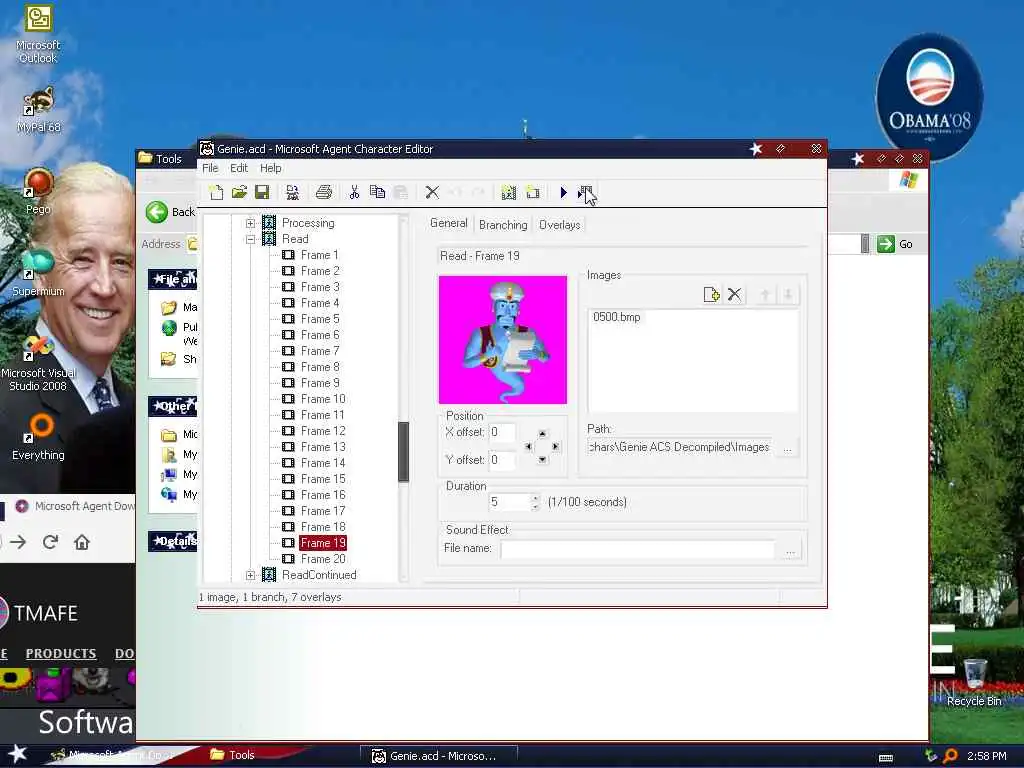This screenshot has width=1024, height=768.
Task: Cut selection with the scissors icon
Action: click(x=354, y=192)
